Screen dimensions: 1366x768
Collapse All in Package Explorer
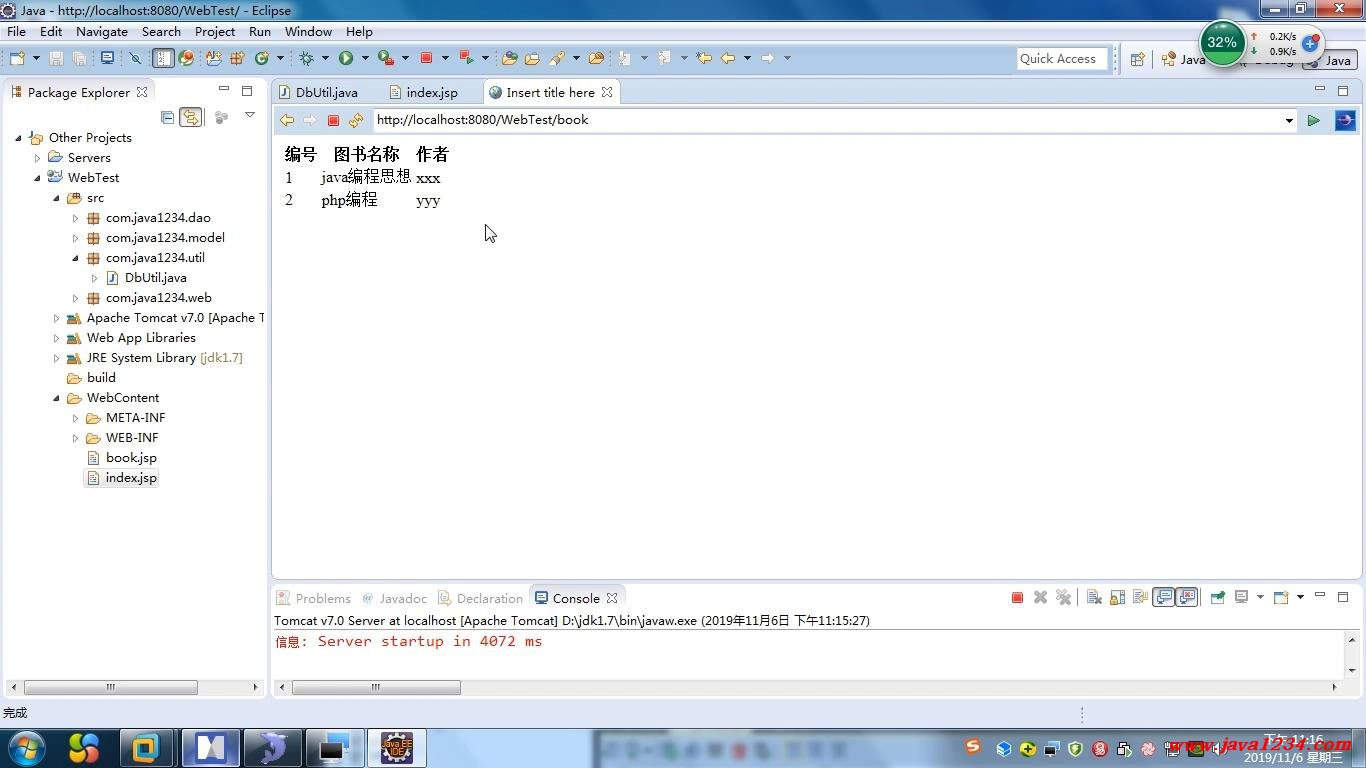(167, 117)
